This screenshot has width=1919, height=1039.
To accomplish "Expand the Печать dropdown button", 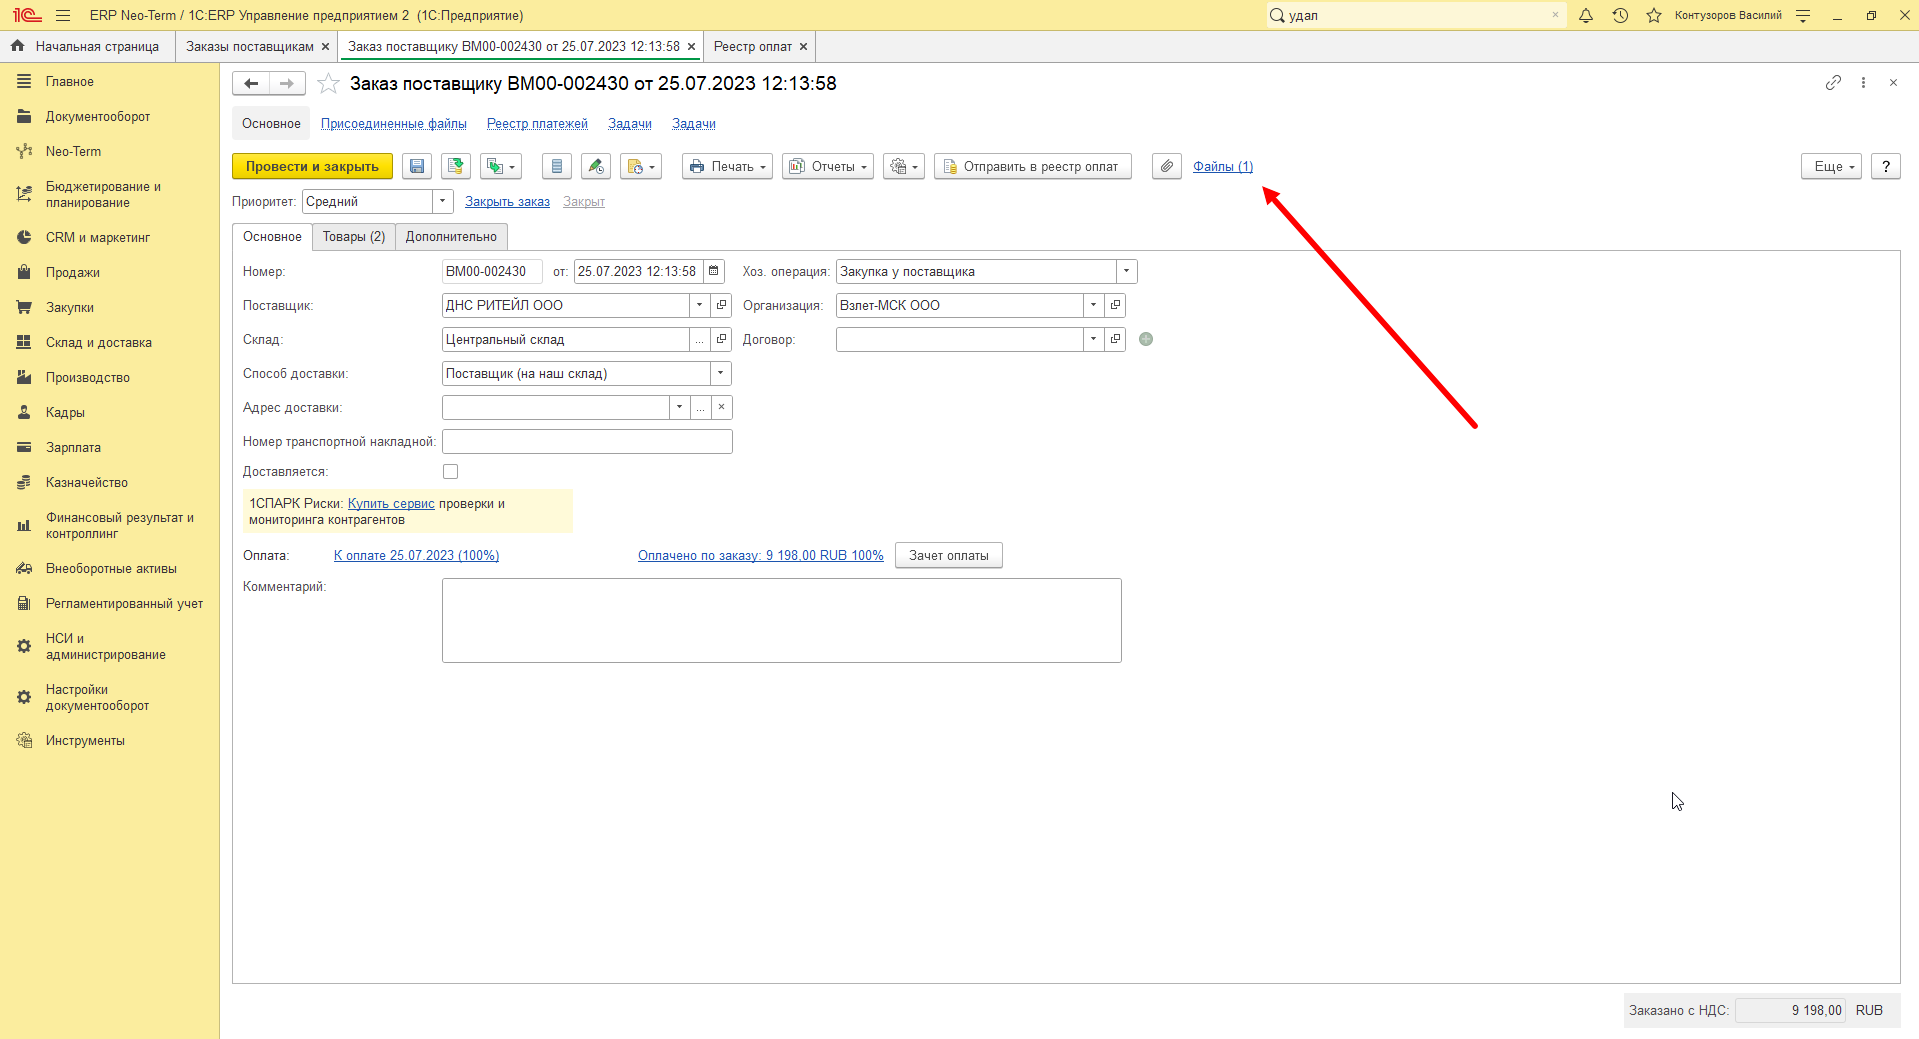I will click(x=727, y=167).
